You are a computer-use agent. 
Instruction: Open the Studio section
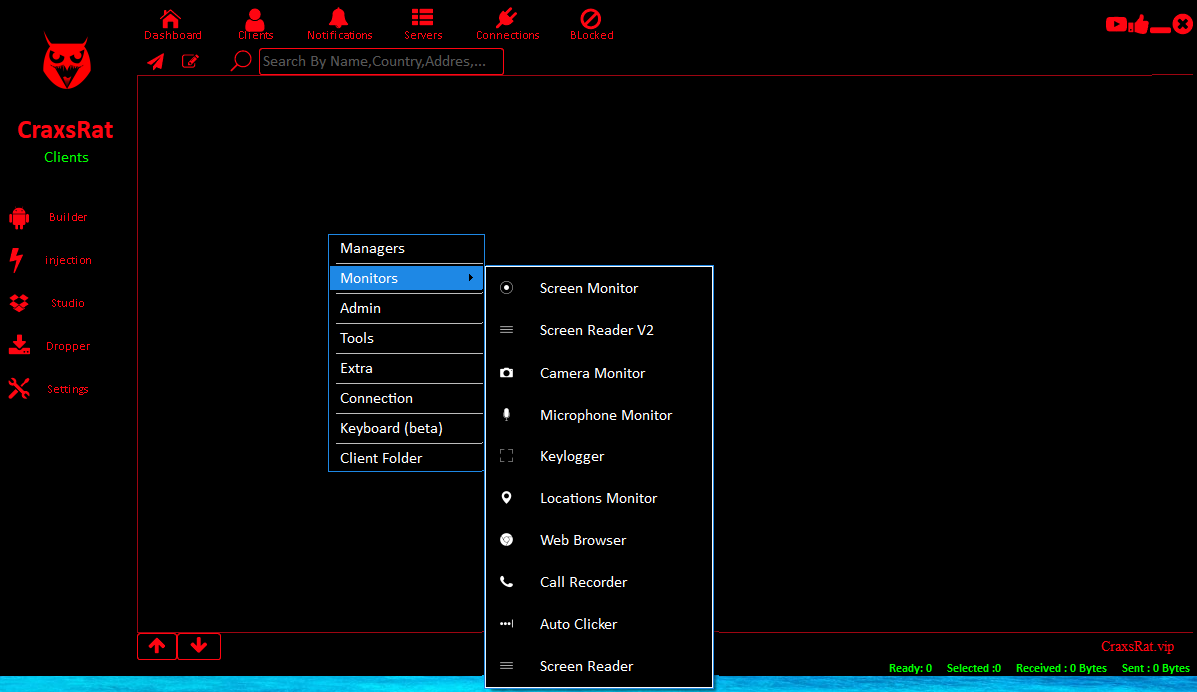(68, 302)
